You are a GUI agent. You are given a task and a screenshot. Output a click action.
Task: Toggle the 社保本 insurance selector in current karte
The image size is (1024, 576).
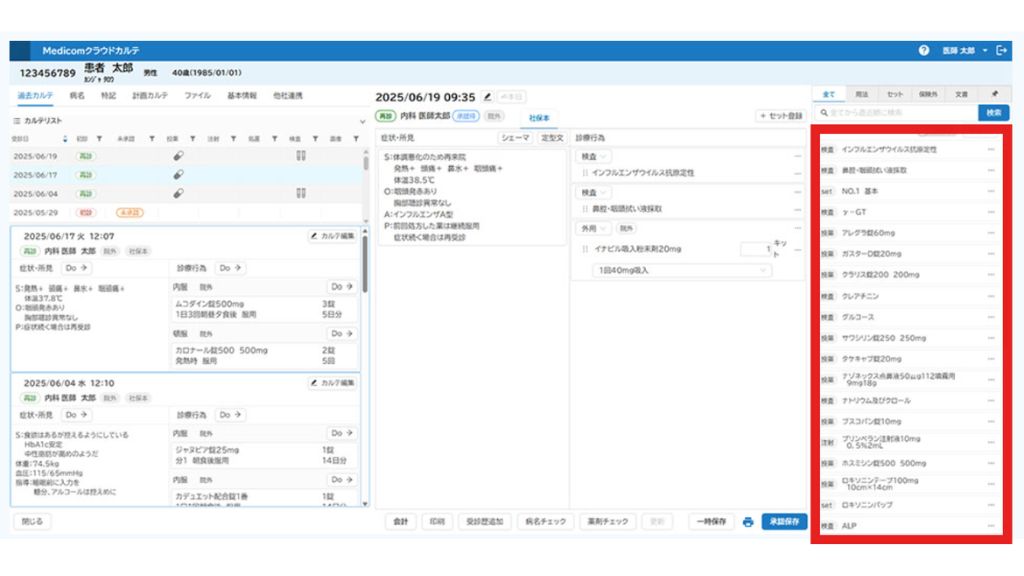pos(539,117)
